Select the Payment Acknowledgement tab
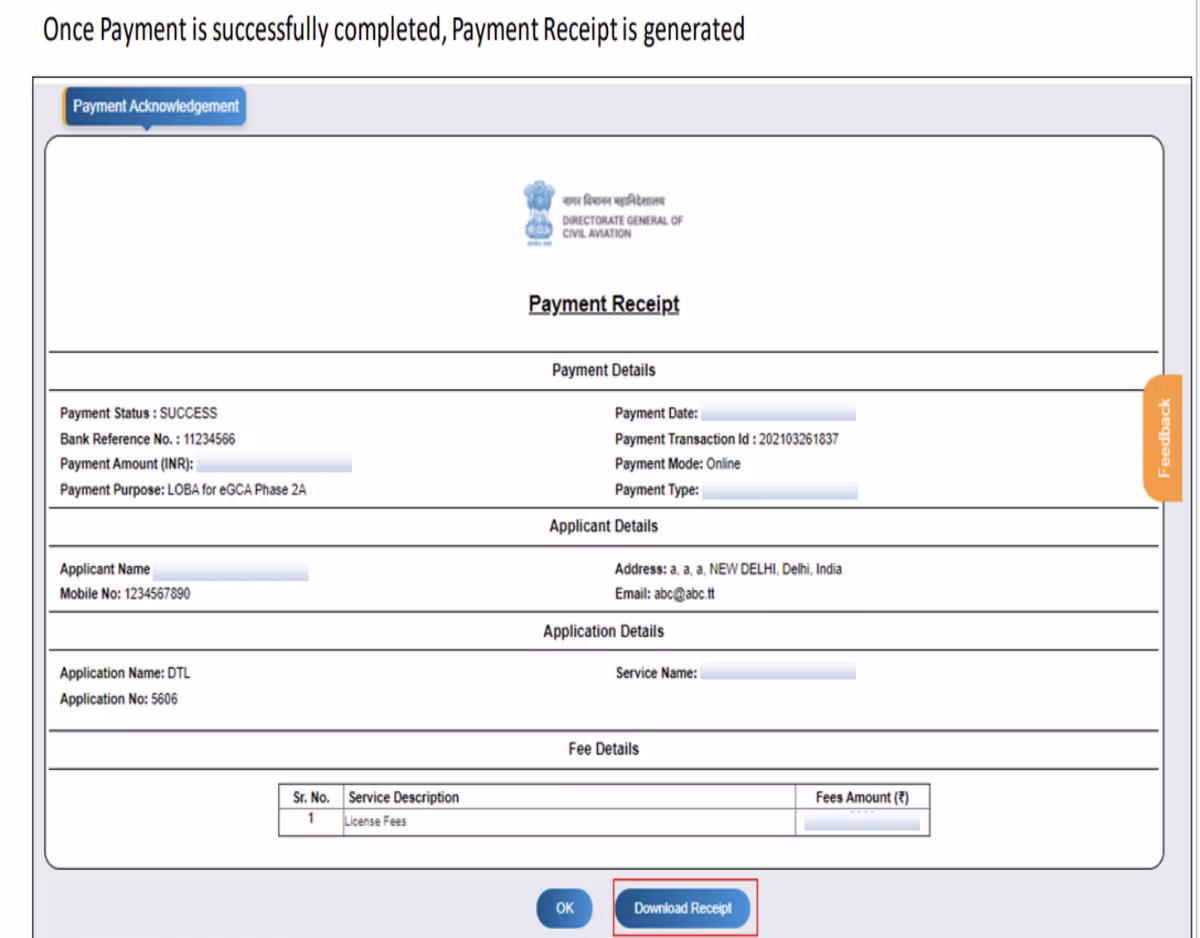This screenshot has width=1200, height=938. pos(155,107)
